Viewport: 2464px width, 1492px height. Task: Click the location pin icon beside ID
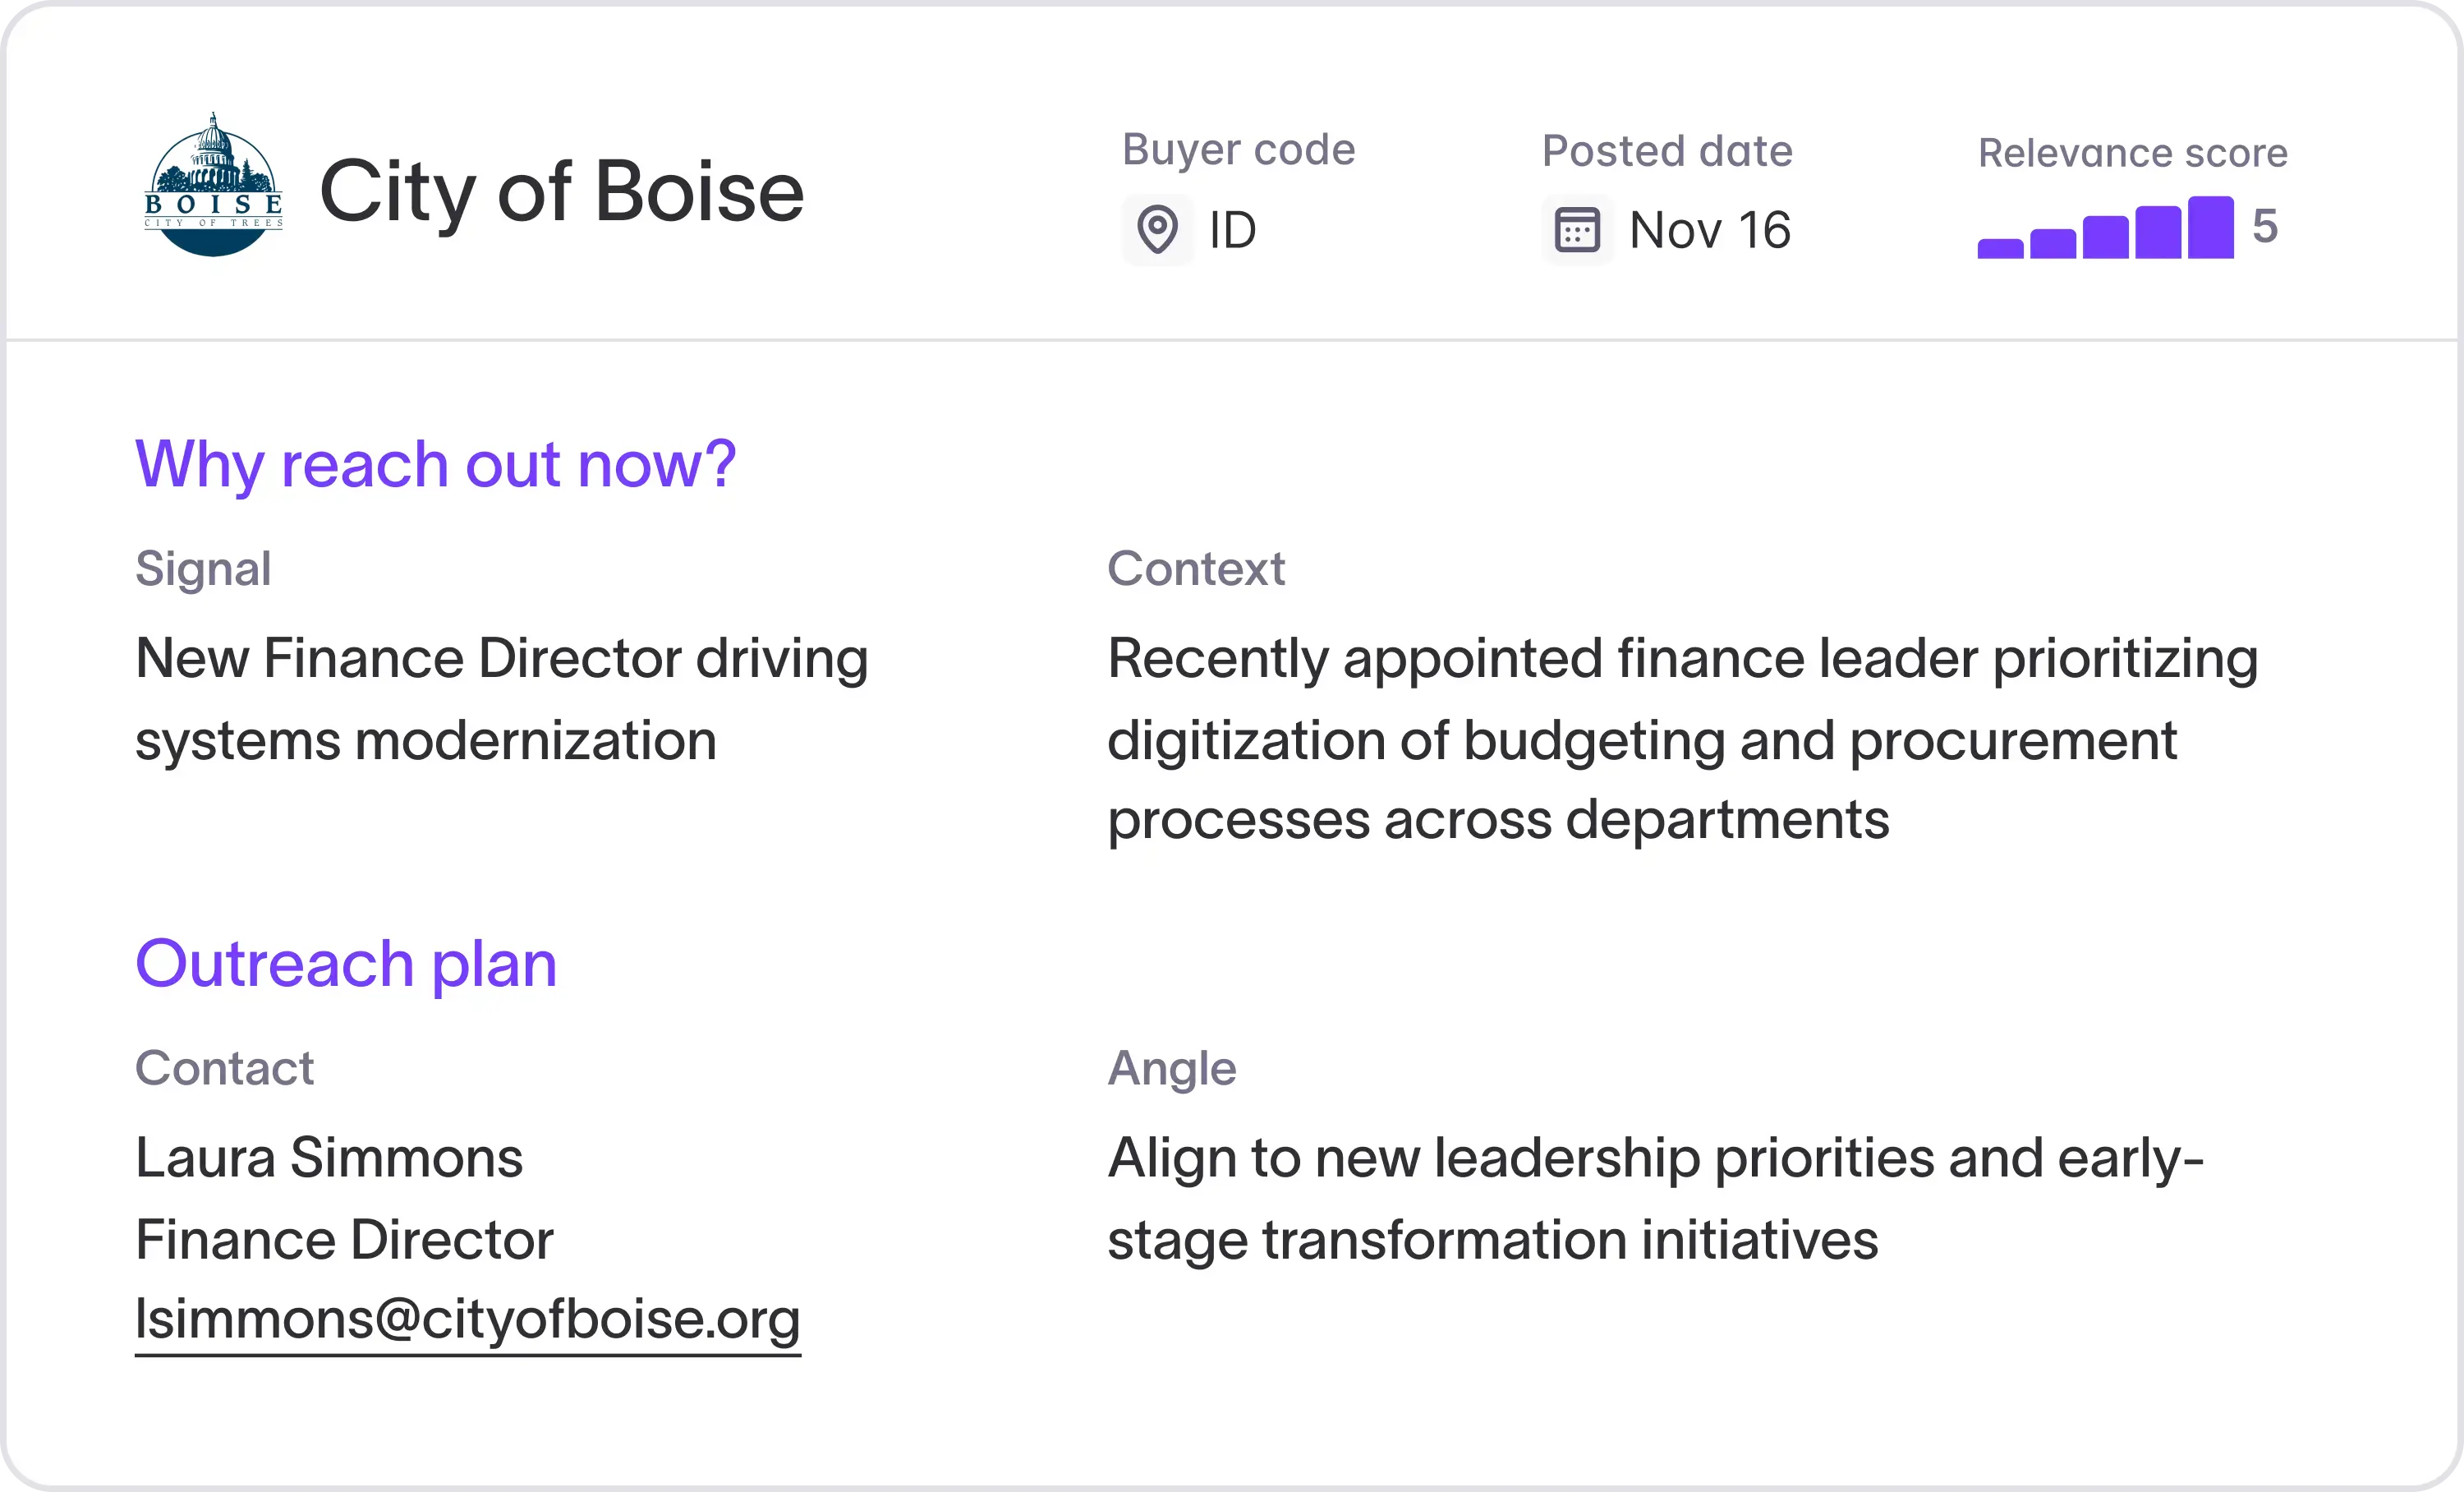point(1157,230)
